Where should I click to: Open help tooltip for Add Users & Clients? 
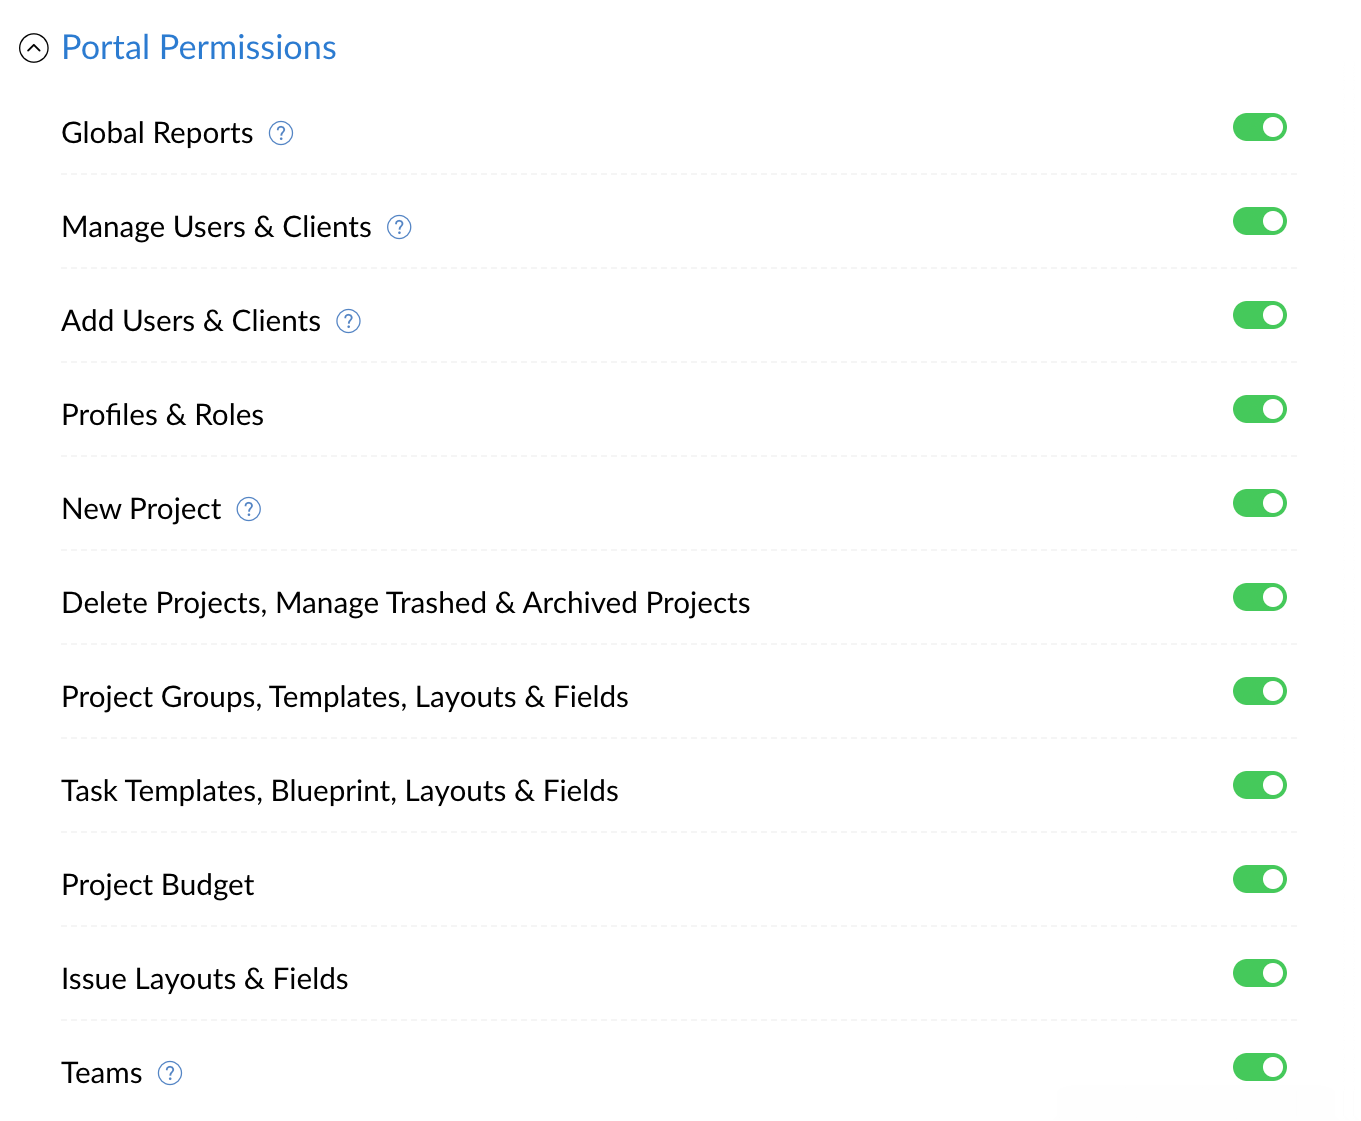348,321
